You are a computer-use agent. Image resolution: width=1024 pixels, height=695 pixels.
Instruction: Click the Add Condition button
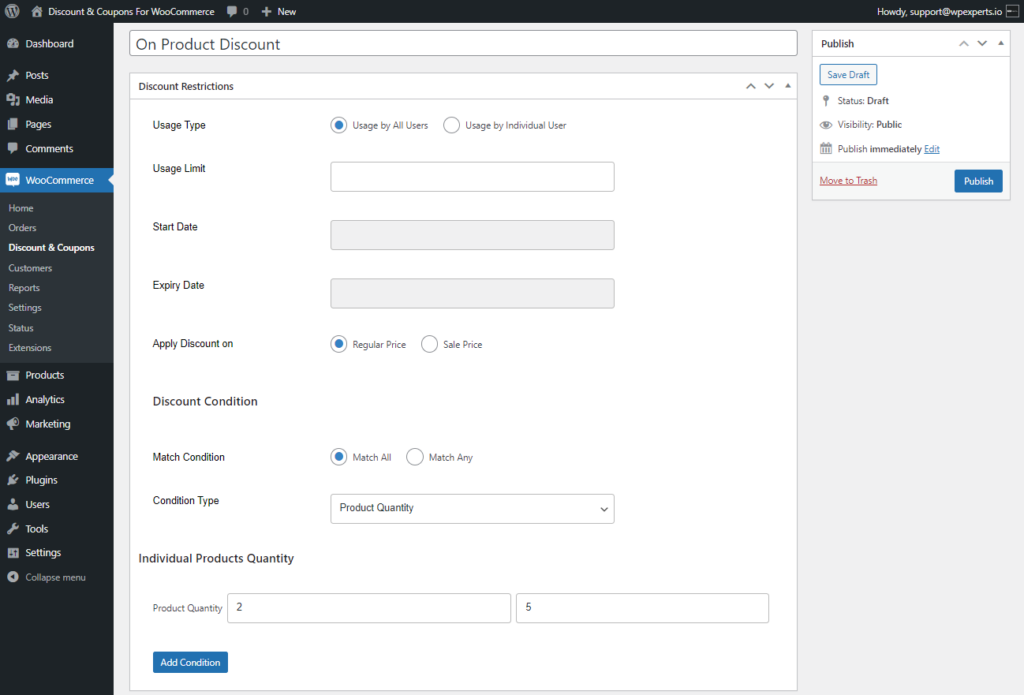pyautogui.click(x=190, y=662)
